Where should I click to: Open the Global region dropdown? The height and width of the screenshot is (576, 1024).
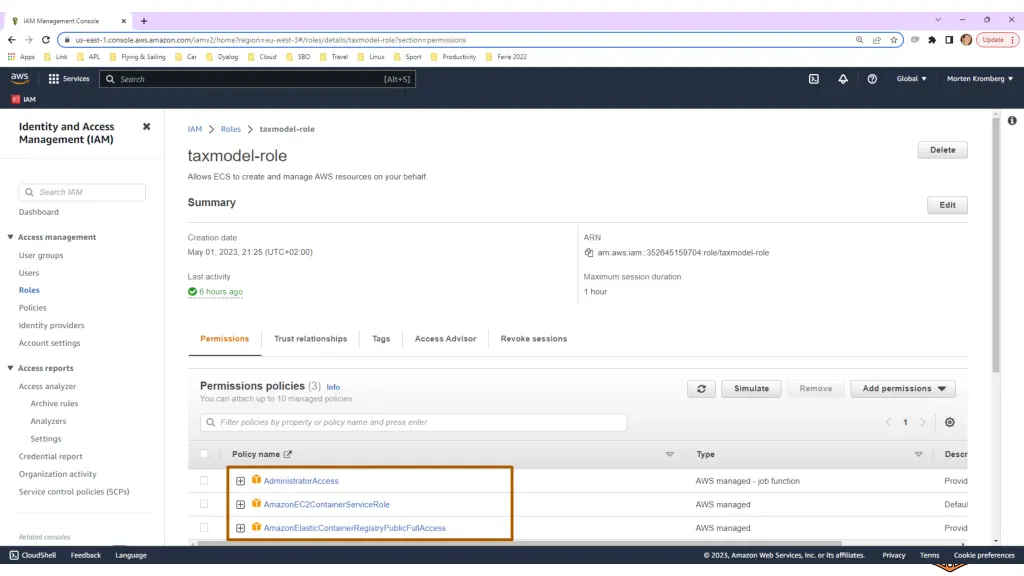tap(911, 79)
